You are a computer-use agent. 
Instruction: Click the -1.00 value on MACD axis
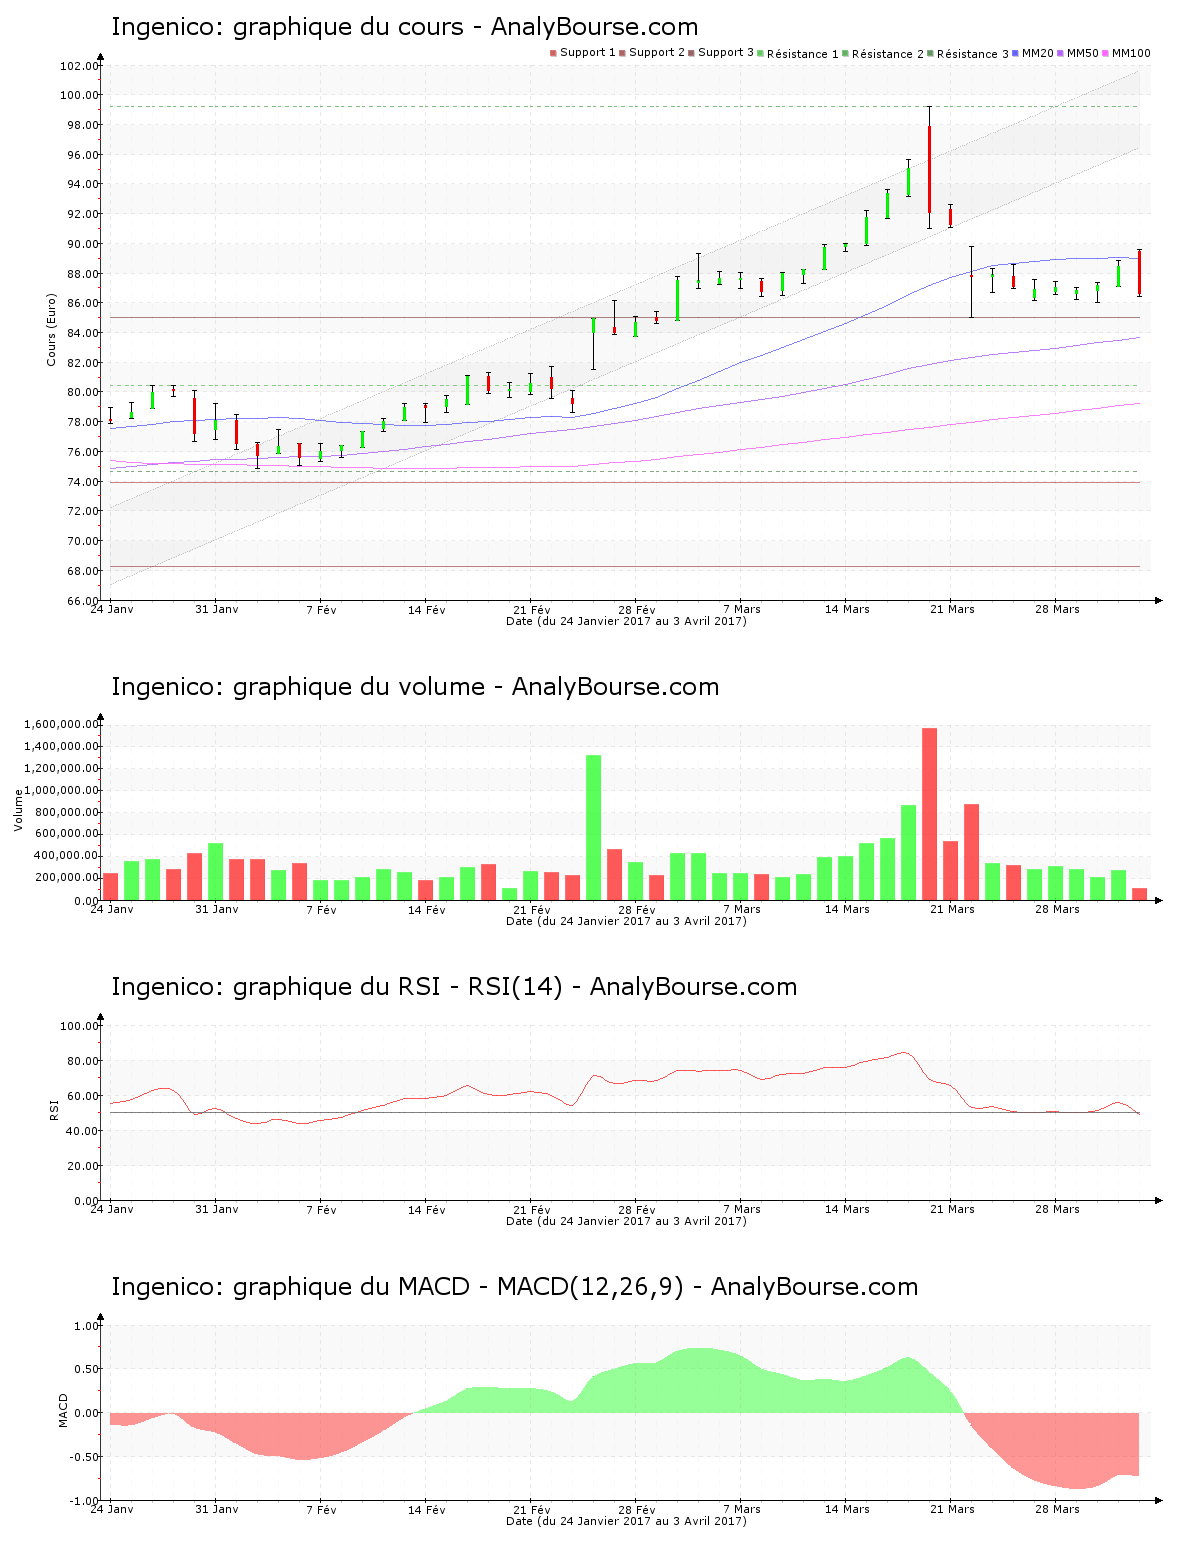84,1501
